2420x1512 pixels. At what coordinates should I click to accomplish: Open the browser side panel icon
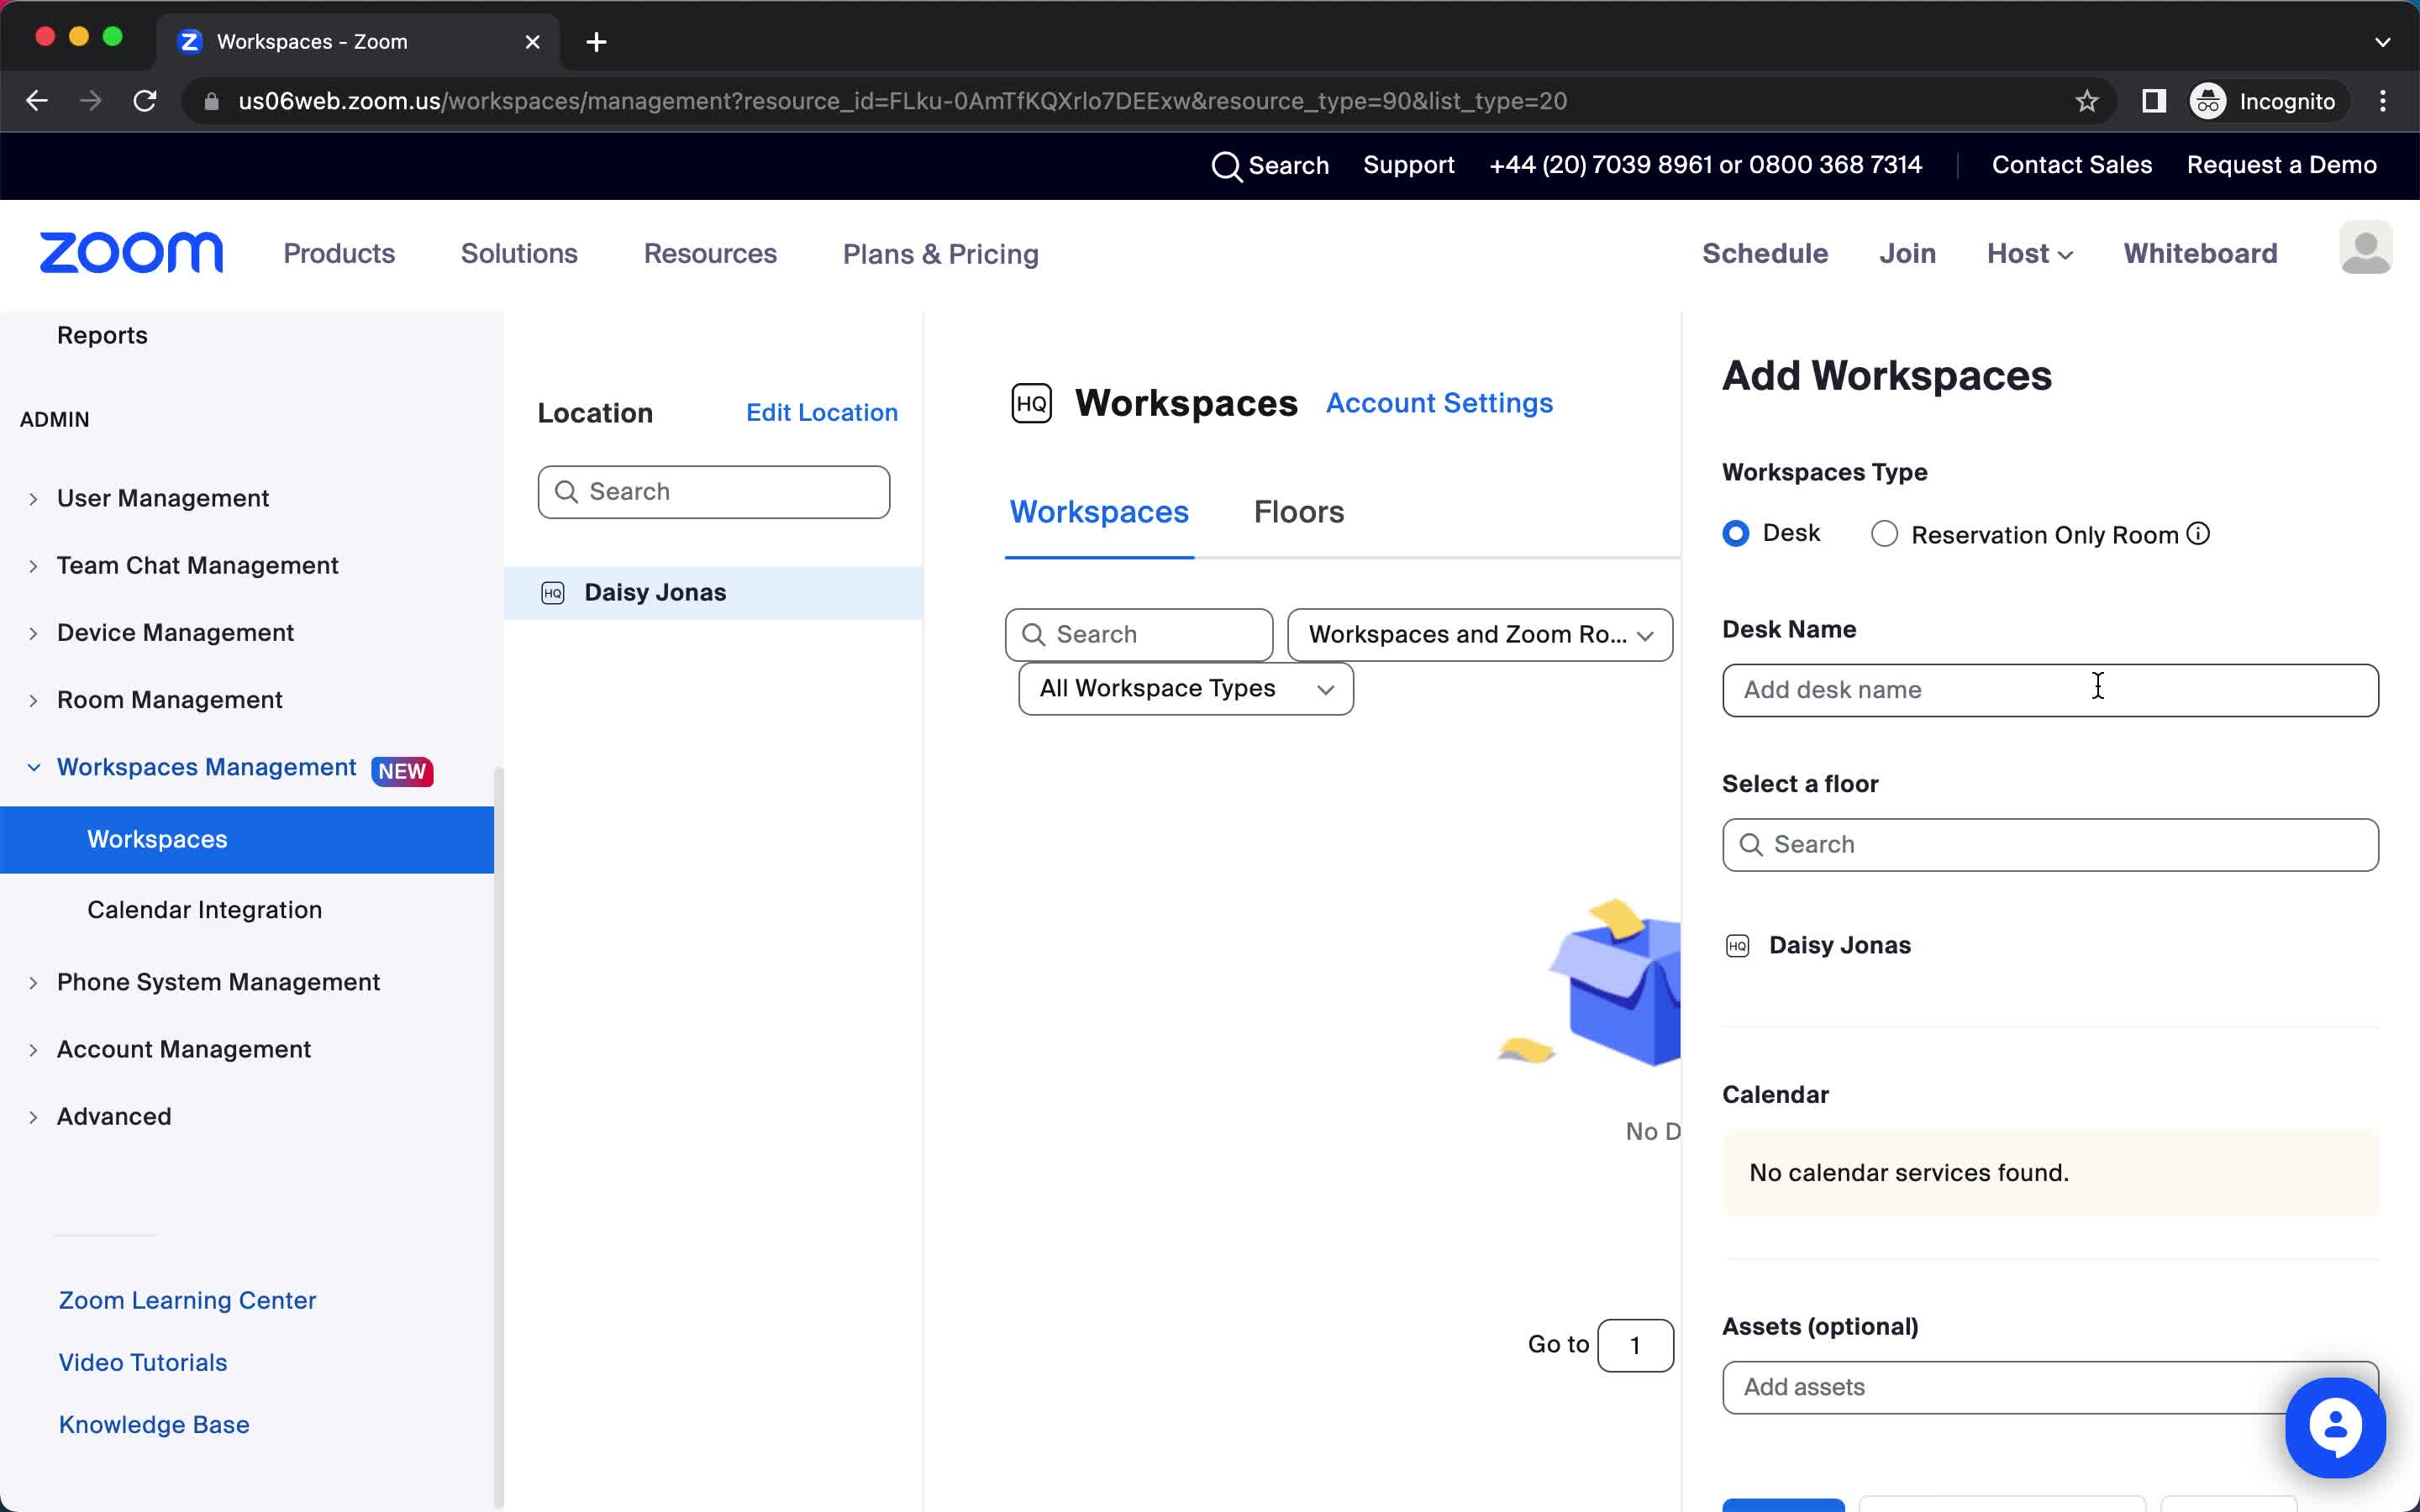[2153, 101]
